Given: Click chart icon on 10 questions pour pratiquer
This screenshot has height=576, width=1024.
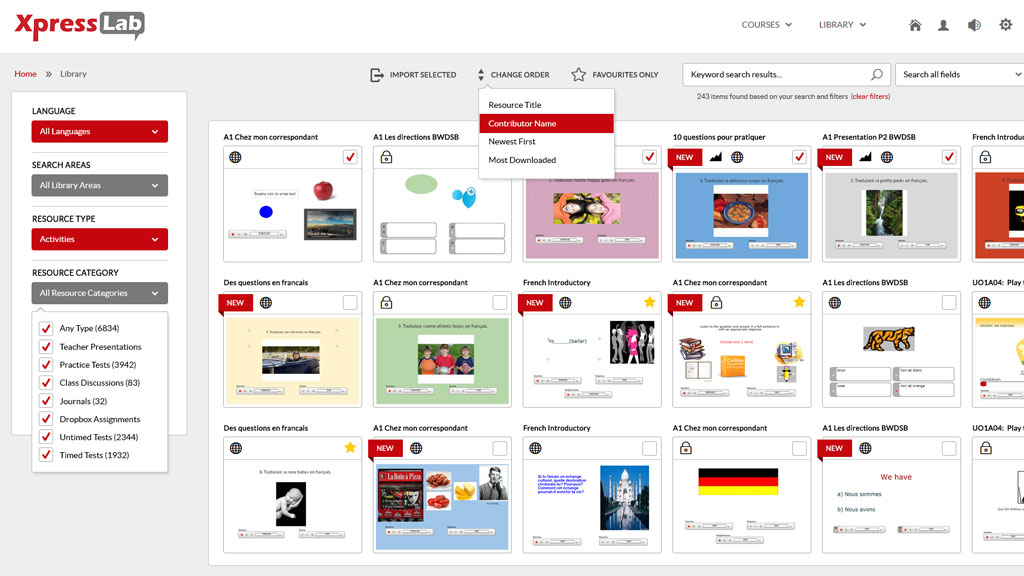Looking at the screenshot, I should coord(716,157).
